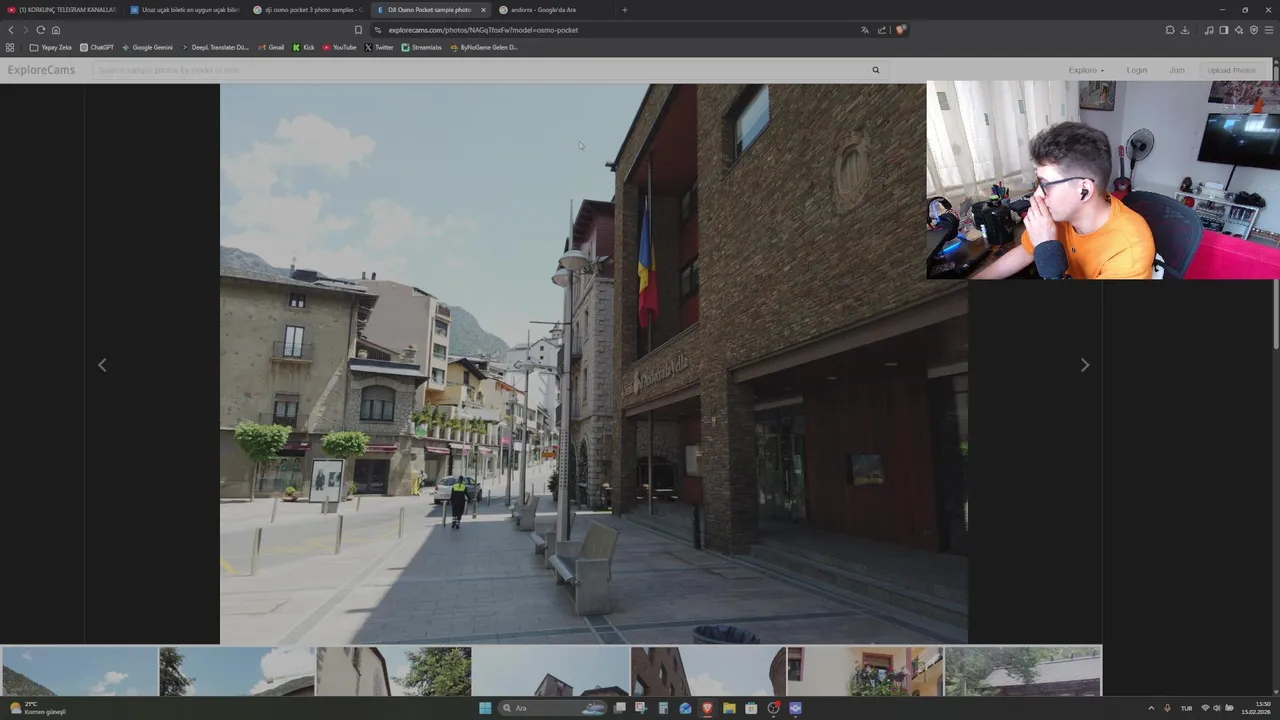Open the Kick bookmark

click(x=304, y=47)
